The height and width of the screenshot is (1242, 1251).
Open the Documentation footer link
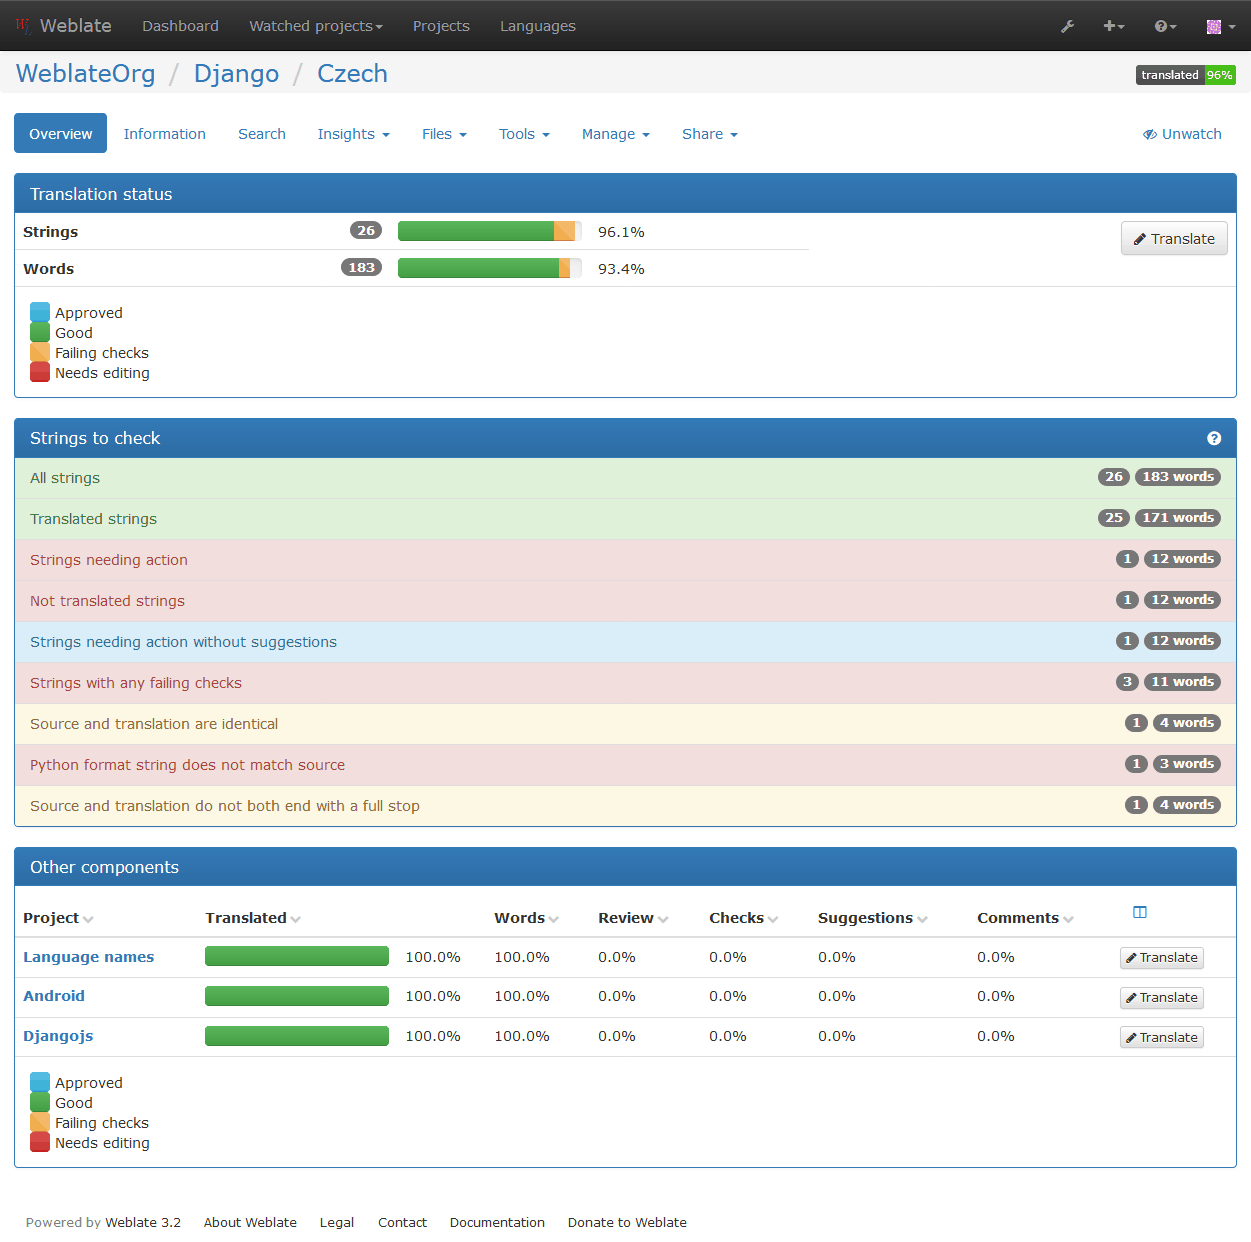tap(497, 1222)
